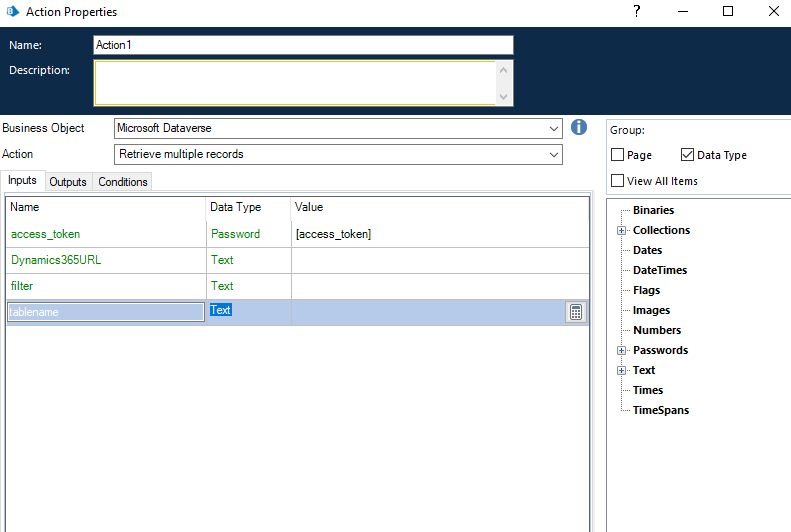Select the Inputs tab
Image resolution: width=791 pixels, height=532 pixels.
click(22, 181)
